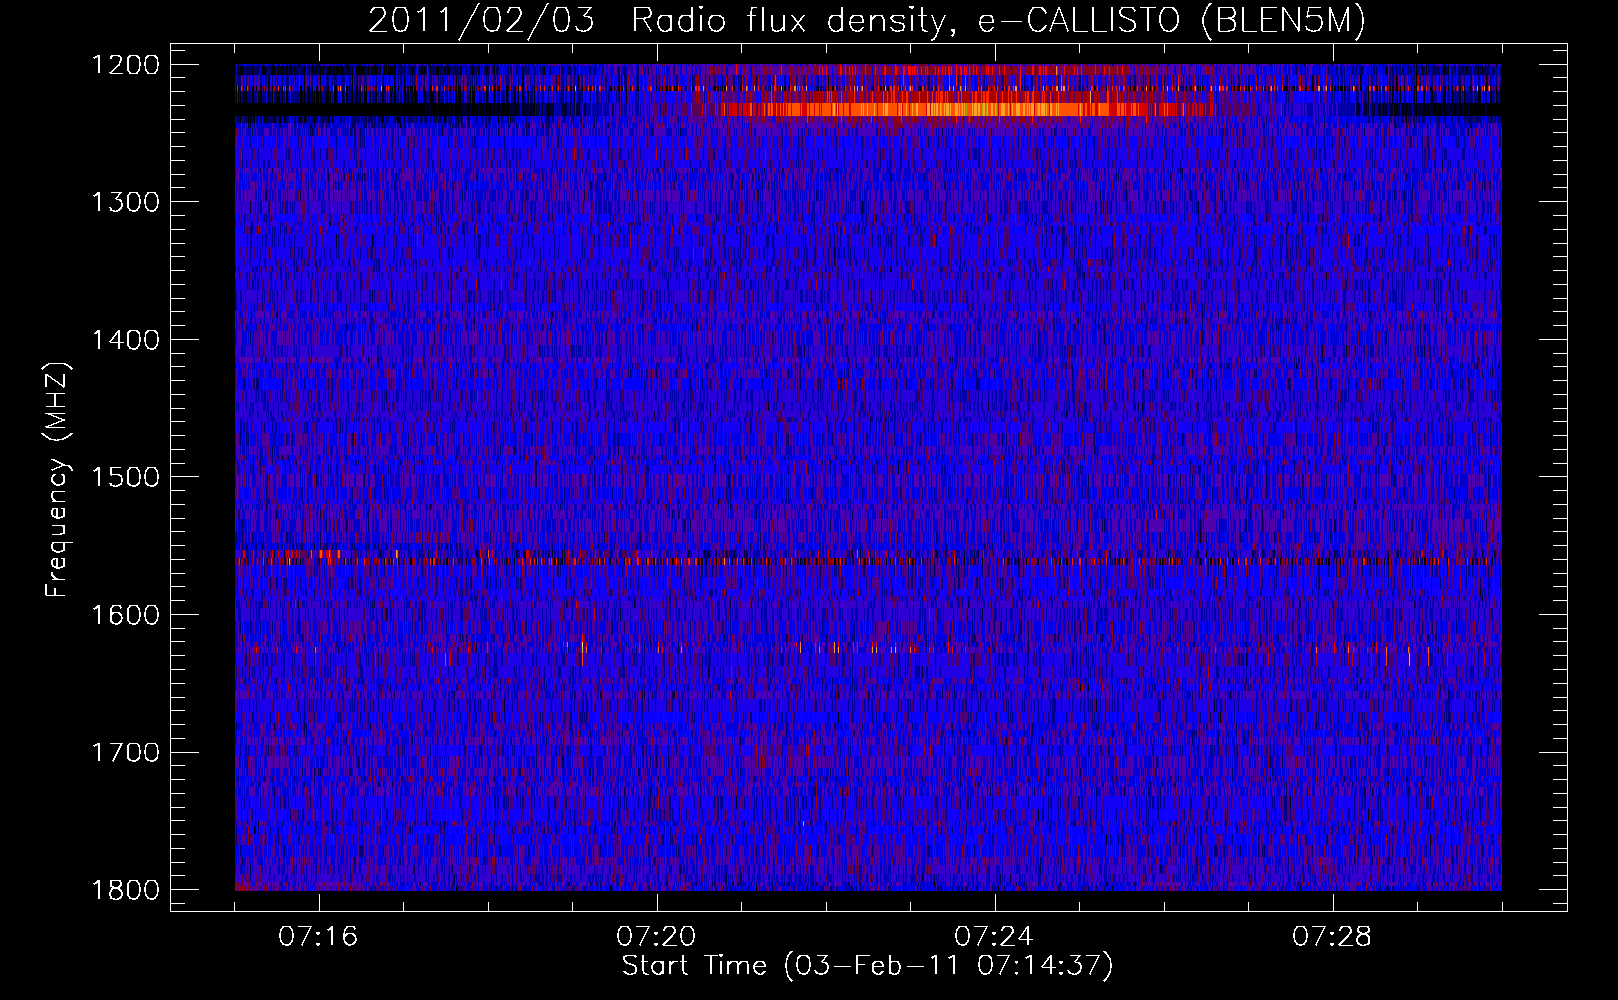Select the 'Frequency (MHZ)' axis label
Screen dimensions: 1618x1000
[x=57, y=480]
